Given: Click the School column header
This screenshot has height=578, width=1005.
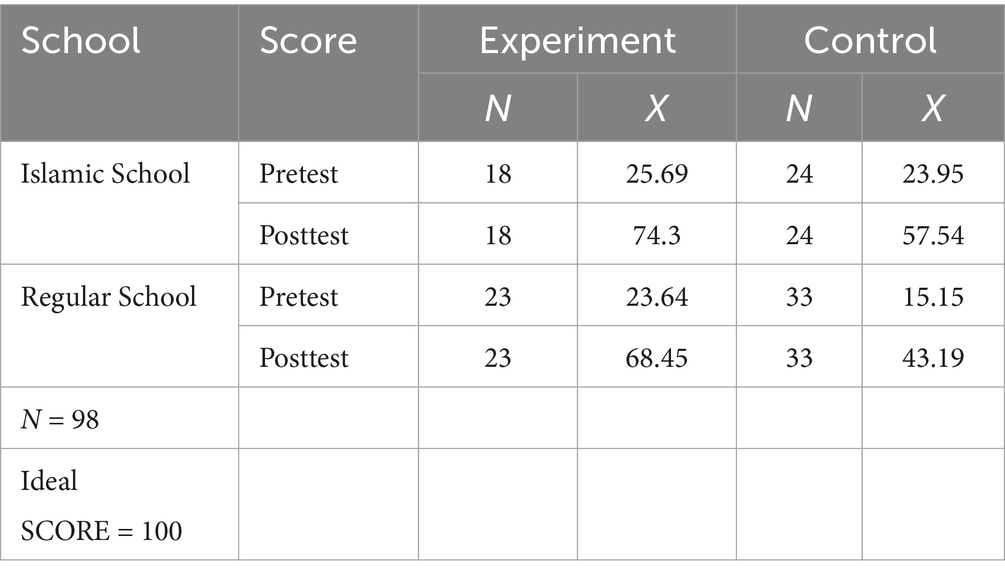Looking at the screenshot, I should 82,41.
